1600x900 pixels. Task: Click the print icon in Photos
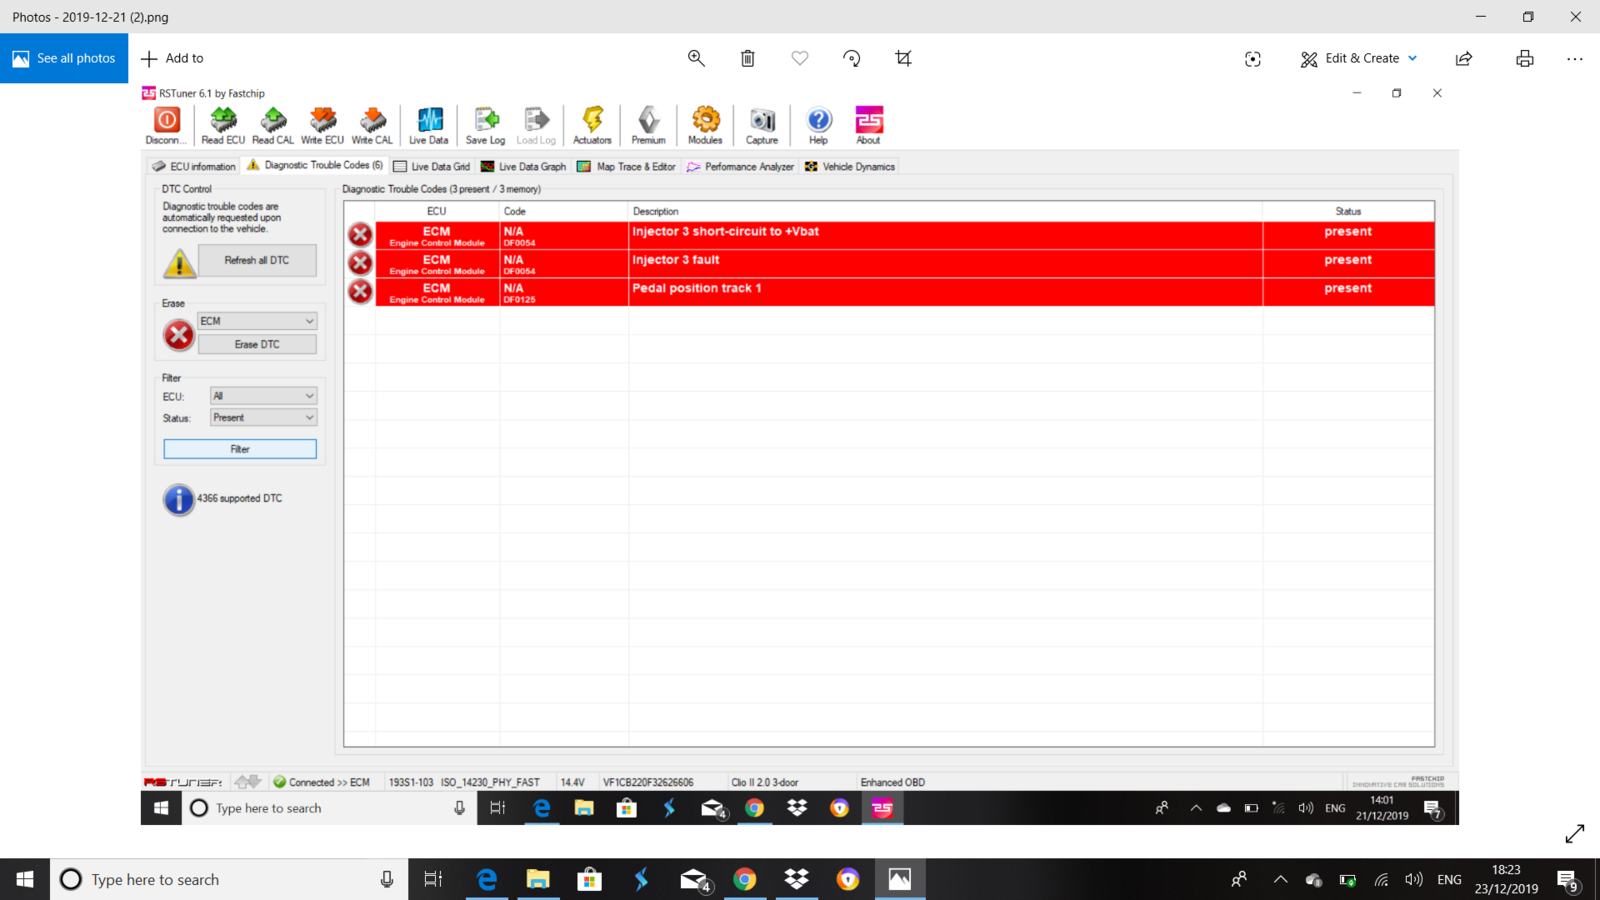1525,58
